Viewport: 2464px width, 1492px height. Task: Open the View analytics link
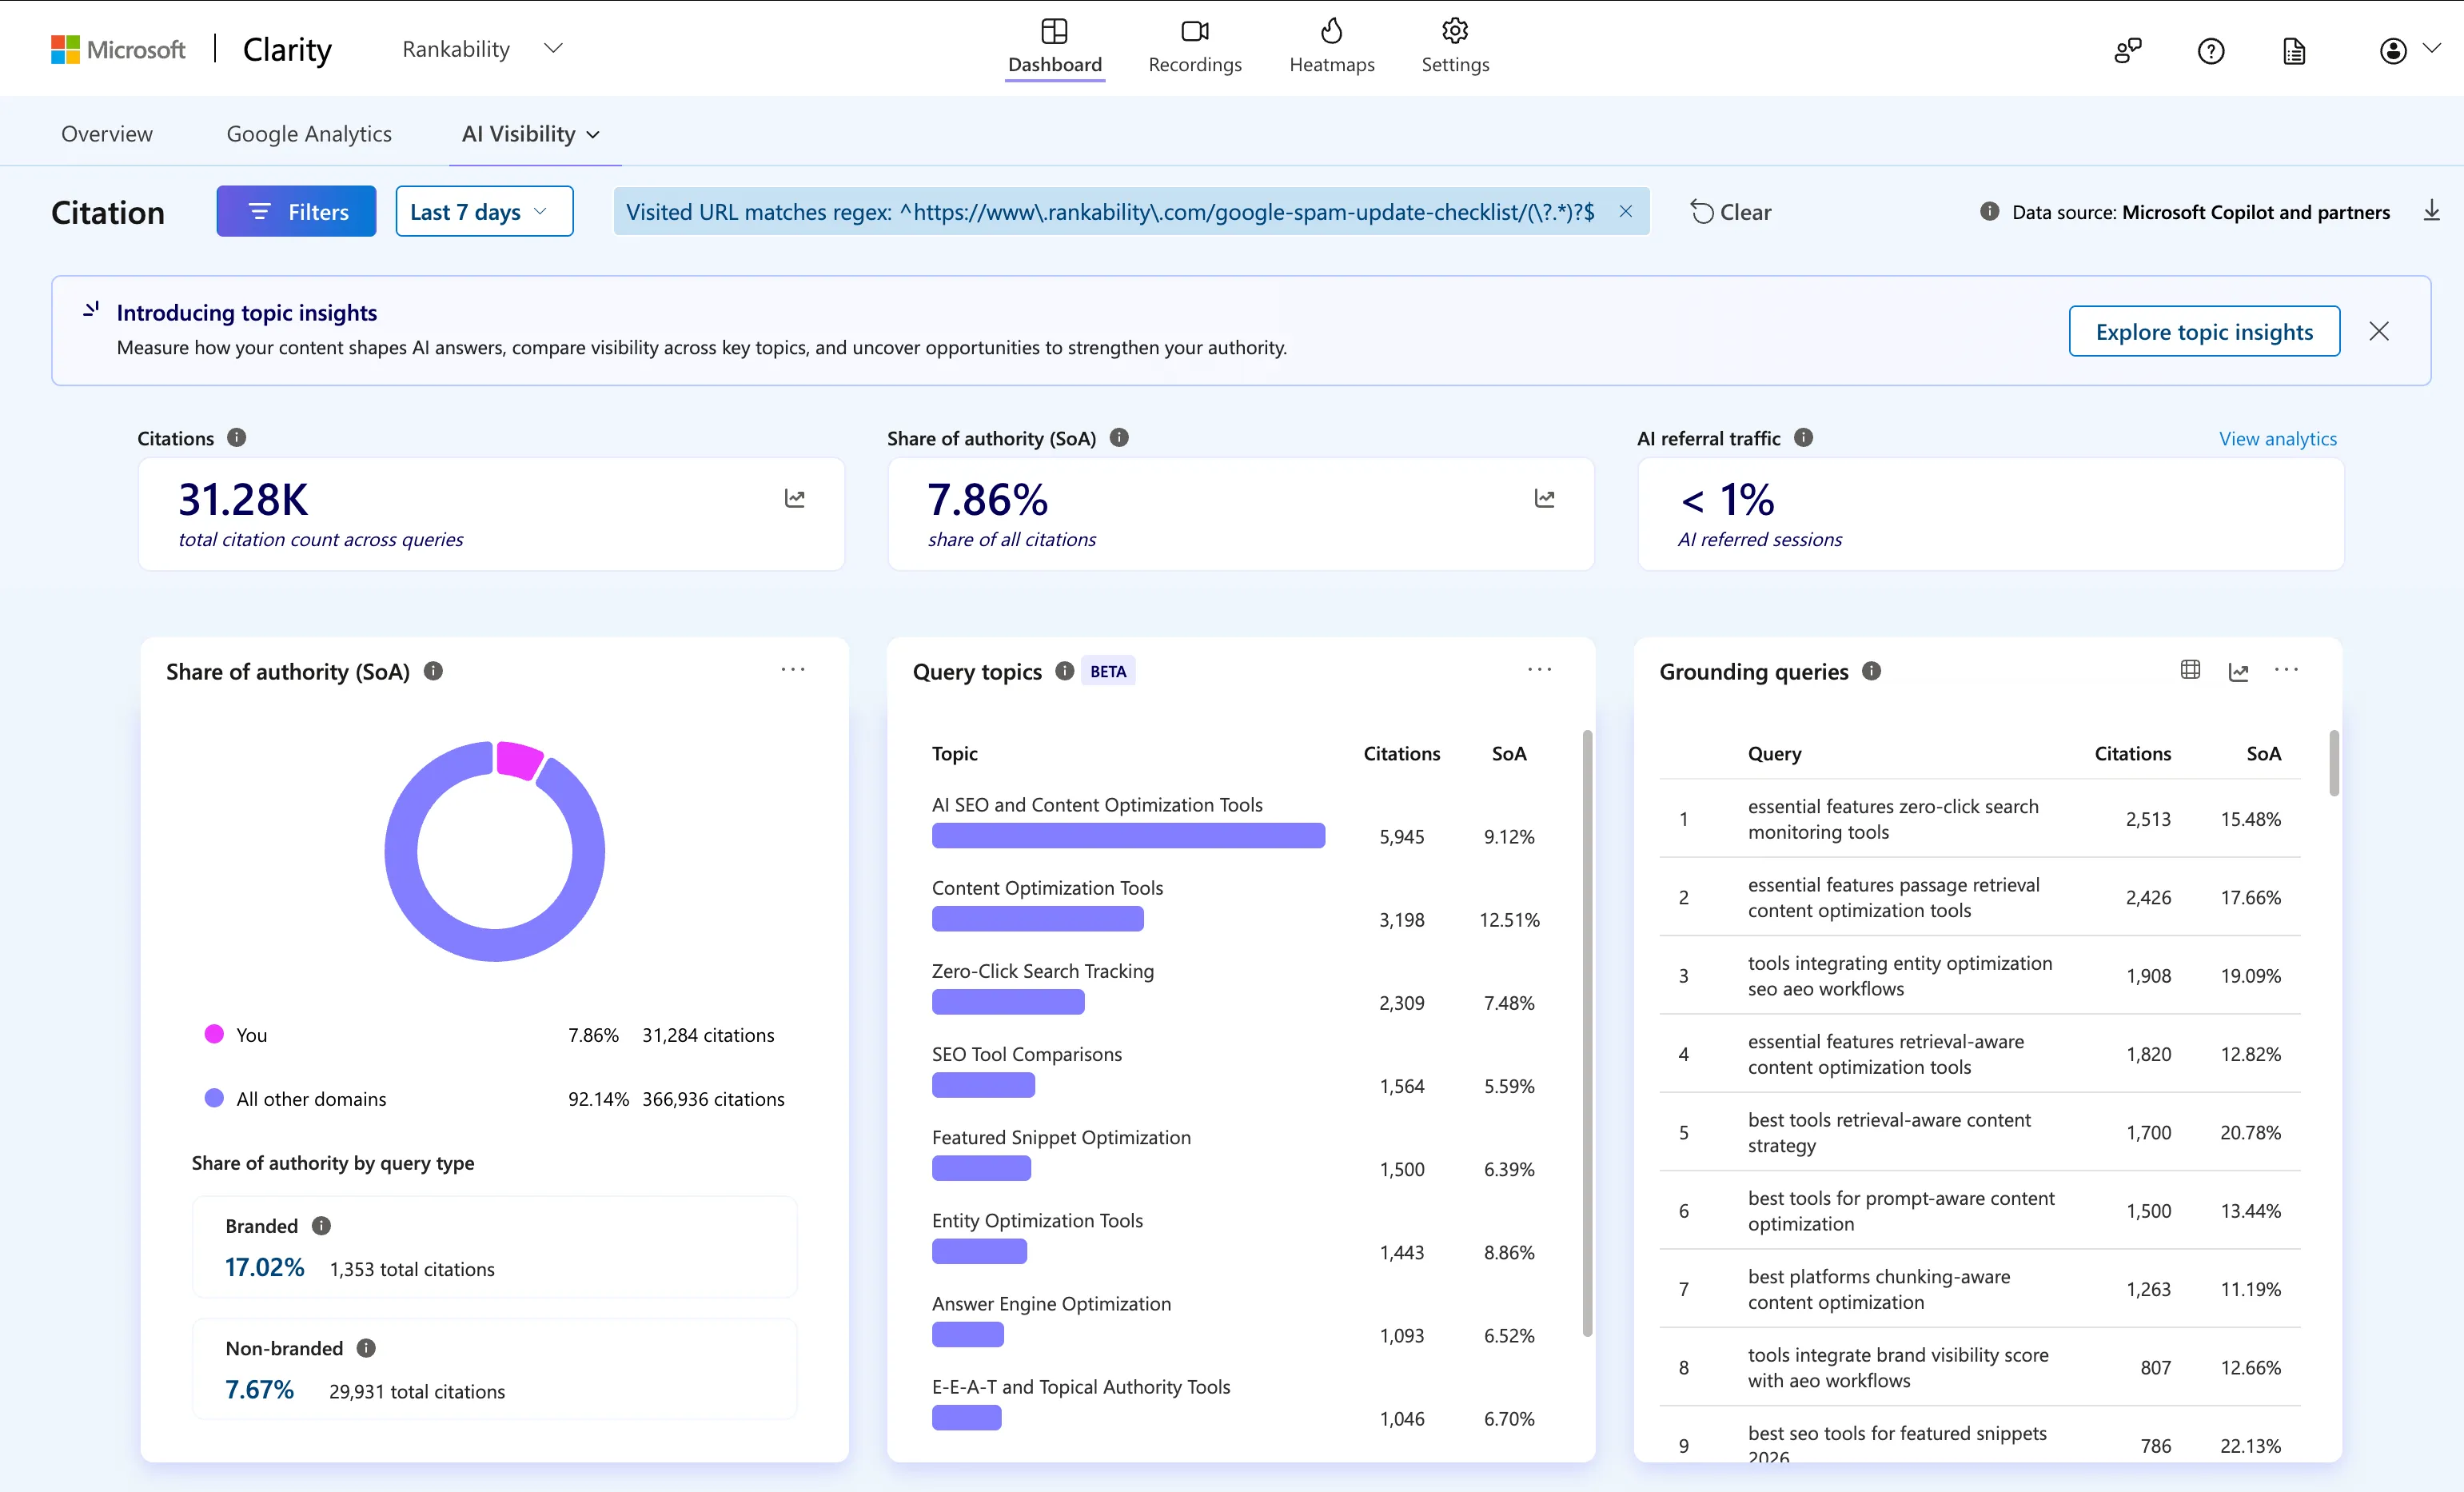2278,438
